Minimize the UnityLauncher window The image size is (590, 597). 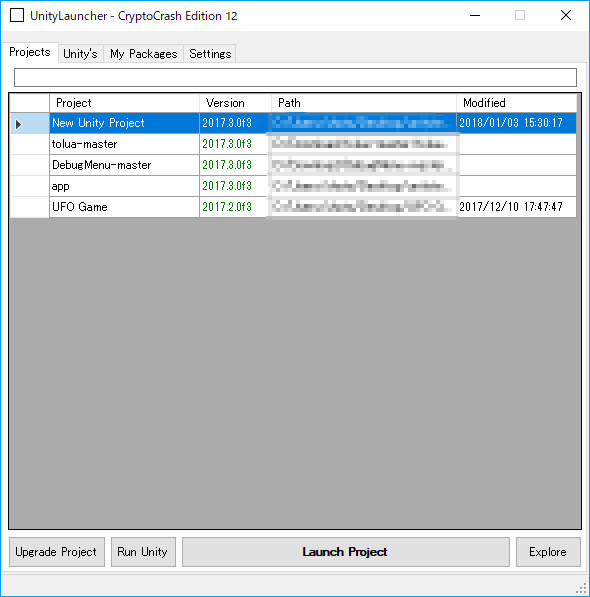click(475, 16)
